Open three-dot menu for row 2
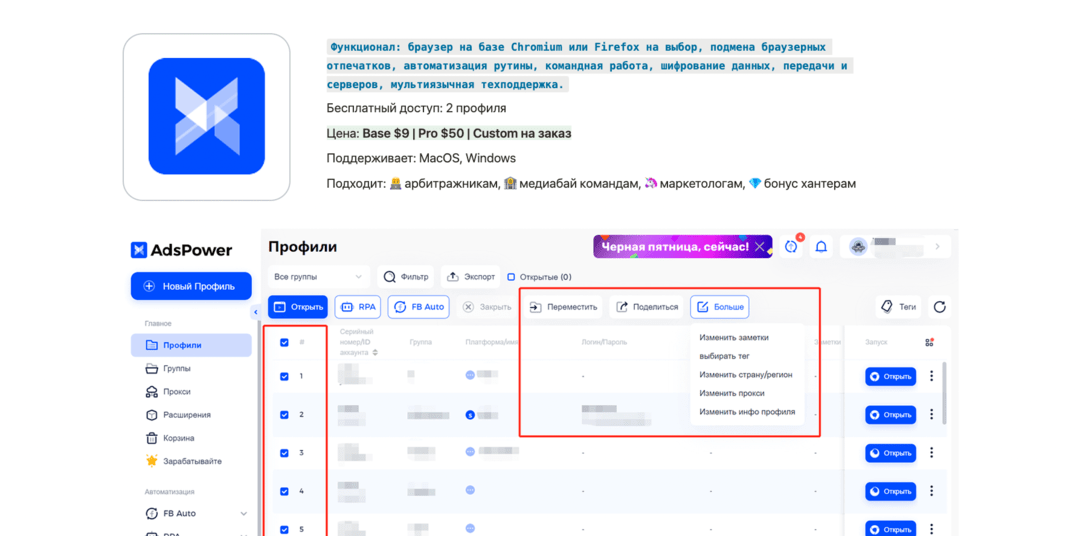 (x=932, y=415)
